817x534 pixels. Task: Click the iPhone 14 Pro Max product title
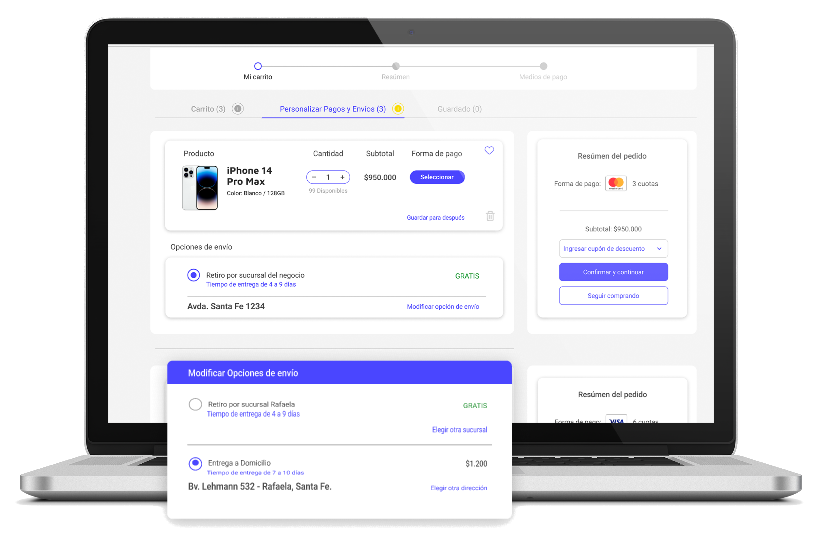(249, 176)
